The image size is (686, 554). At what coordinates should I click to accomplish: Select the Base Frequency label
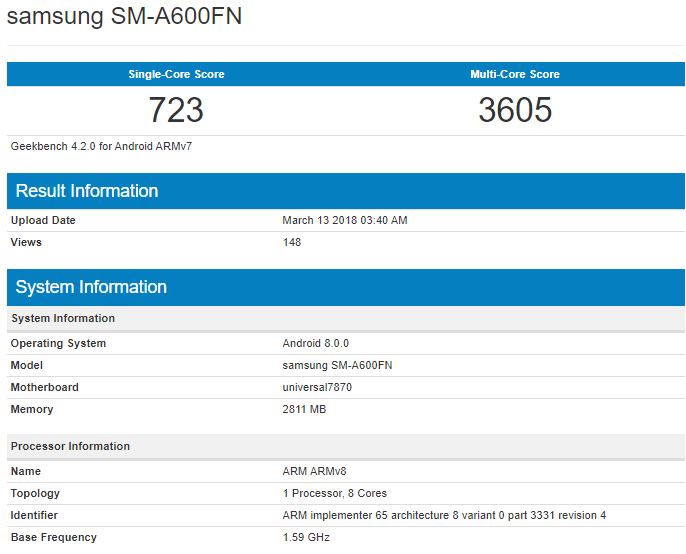[x=54, y=537]
